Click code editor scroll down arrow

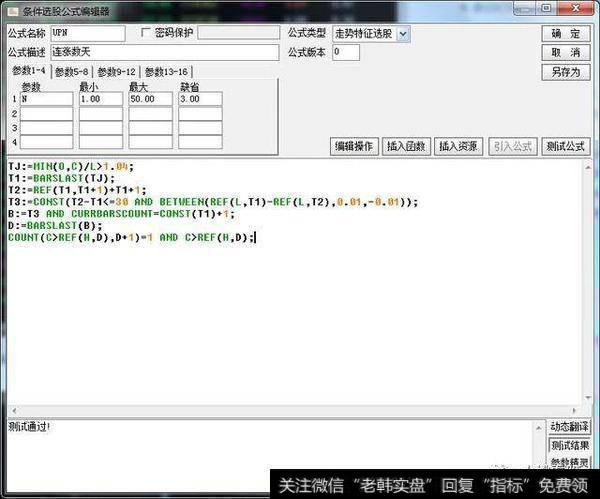587,398
